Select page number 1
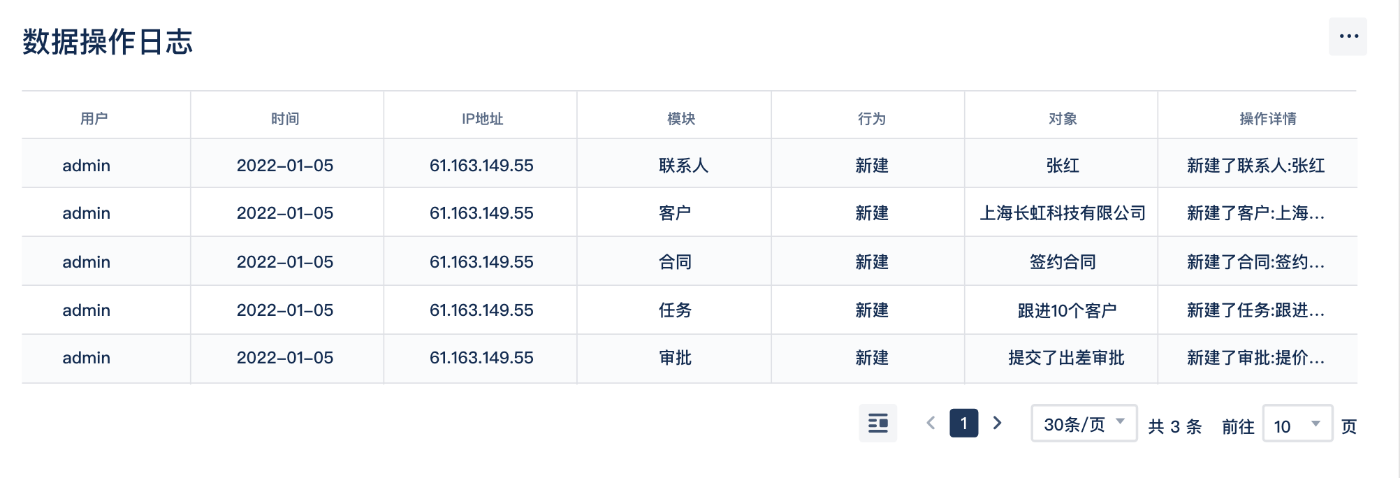This screenshot has height=484, width=1400. coord(963,423)
